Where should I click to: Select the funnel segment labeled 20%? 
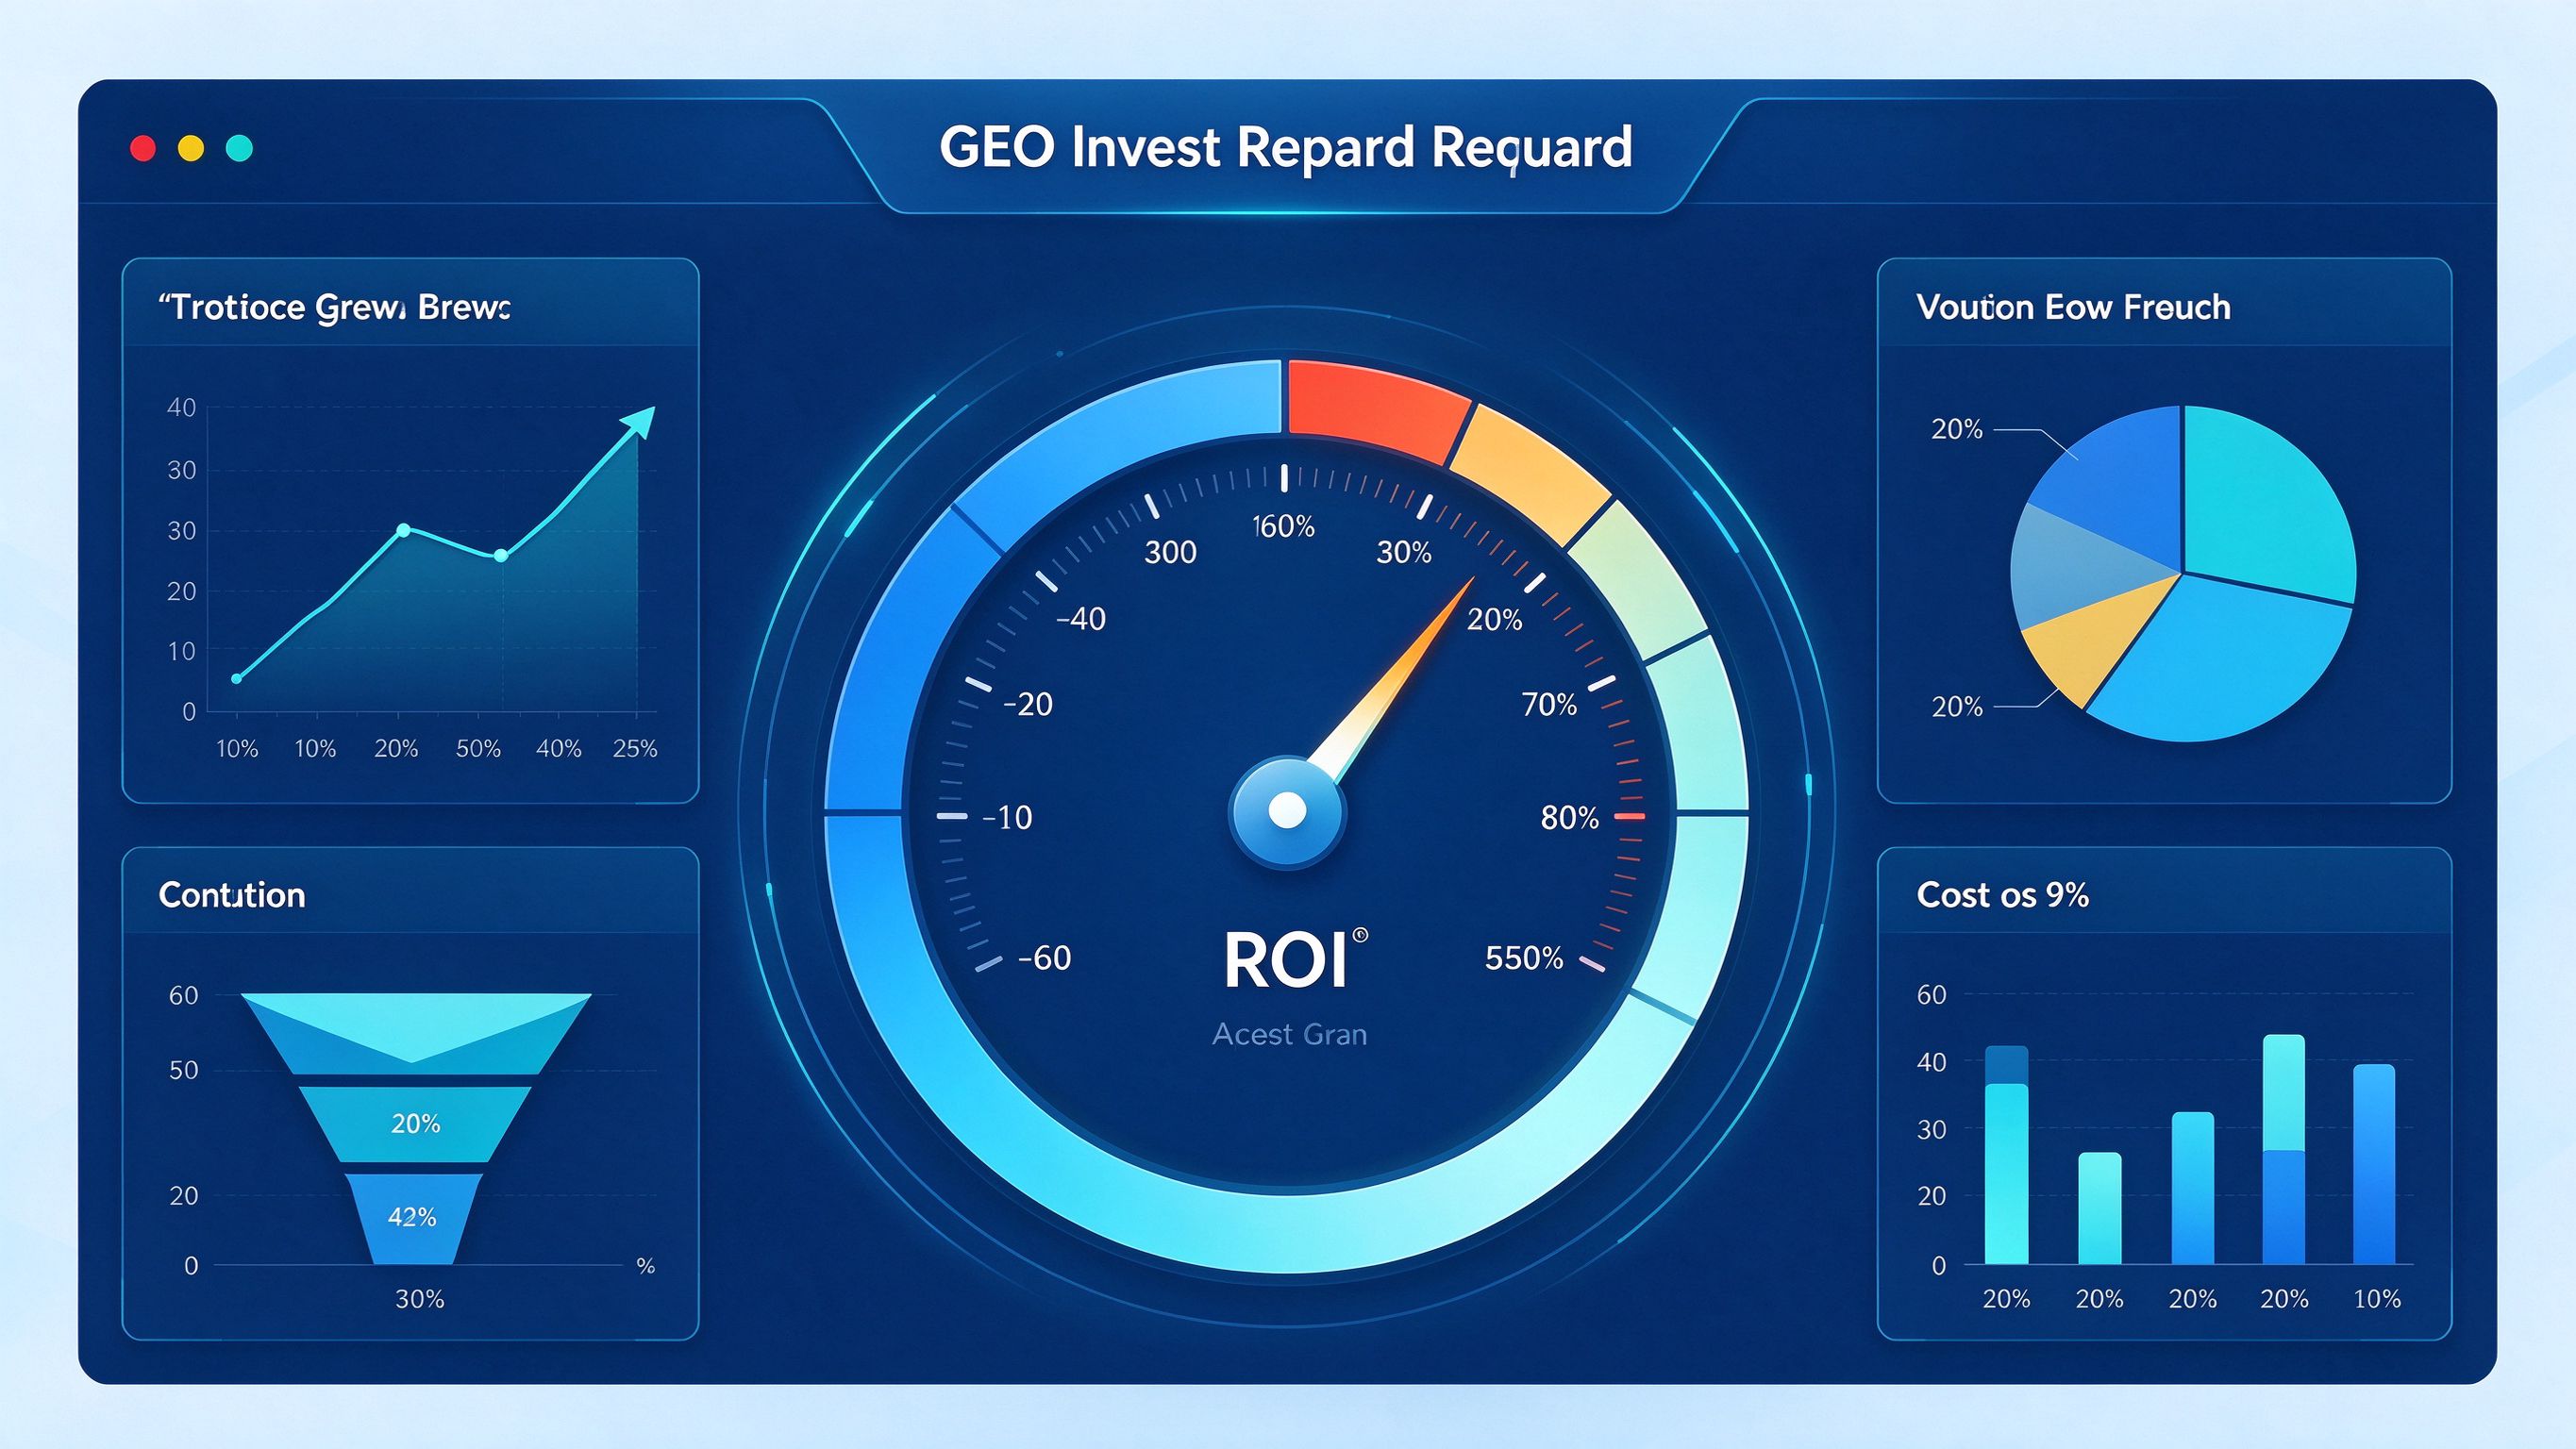pos(415,1124)
